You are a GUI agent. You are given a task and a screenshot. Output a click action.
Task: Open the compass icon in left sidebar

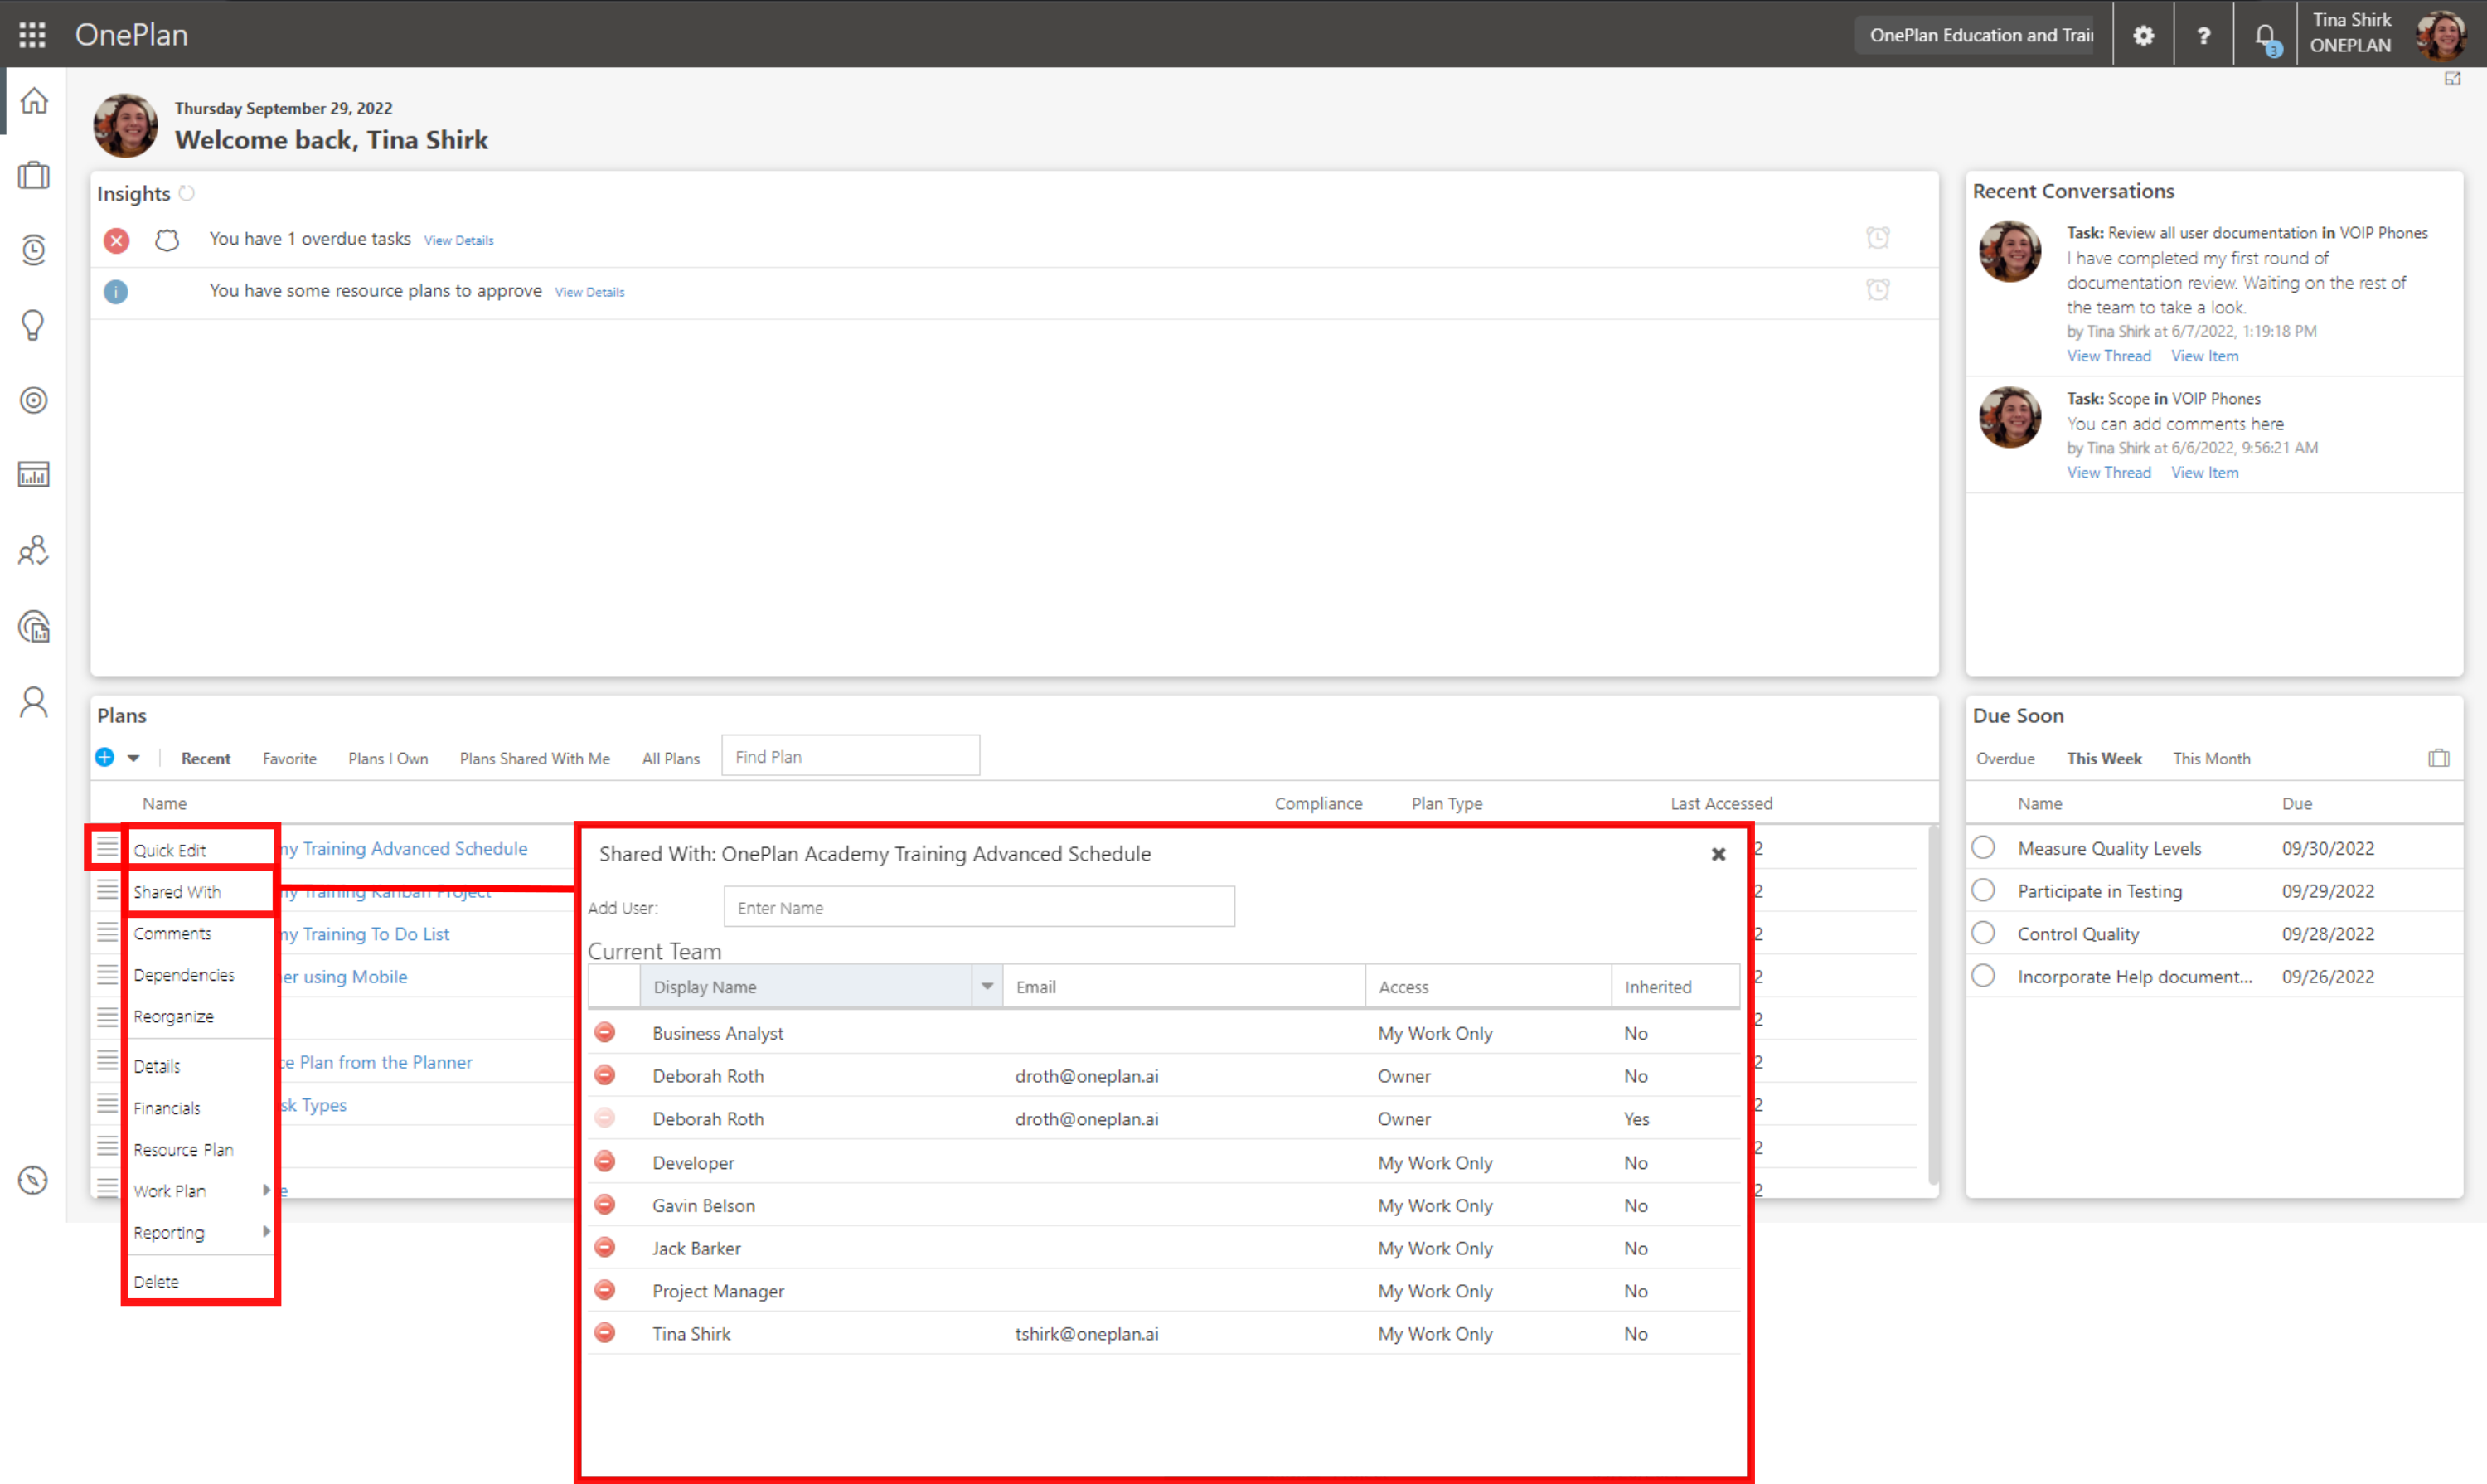(34, 1180)
